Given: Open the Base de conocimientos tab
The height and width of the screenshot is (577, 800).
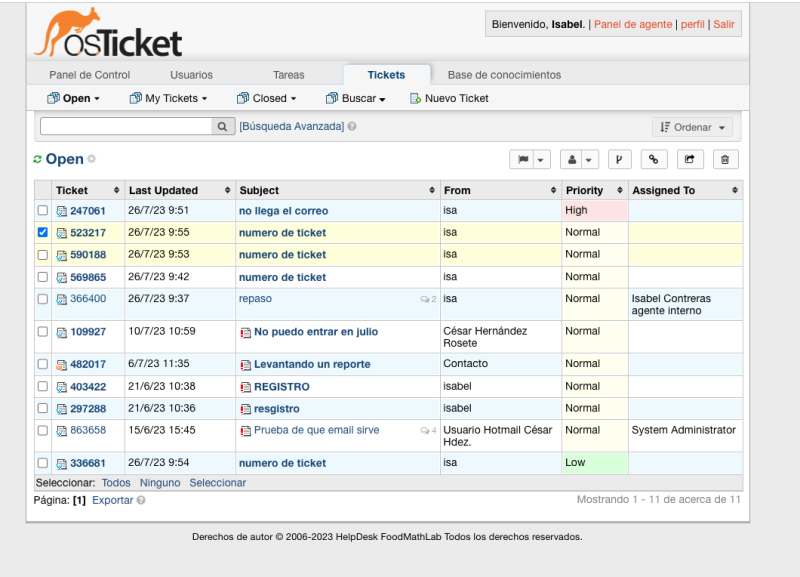Looking at the screenshot, I should point(504,75).
